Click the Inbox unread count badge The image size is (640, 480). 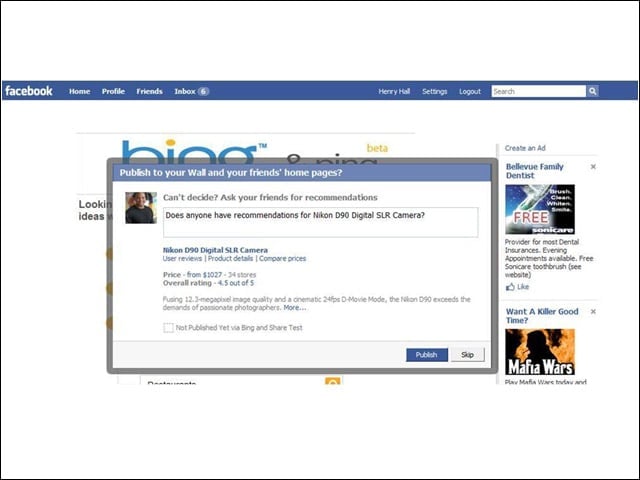coord(203,91)
